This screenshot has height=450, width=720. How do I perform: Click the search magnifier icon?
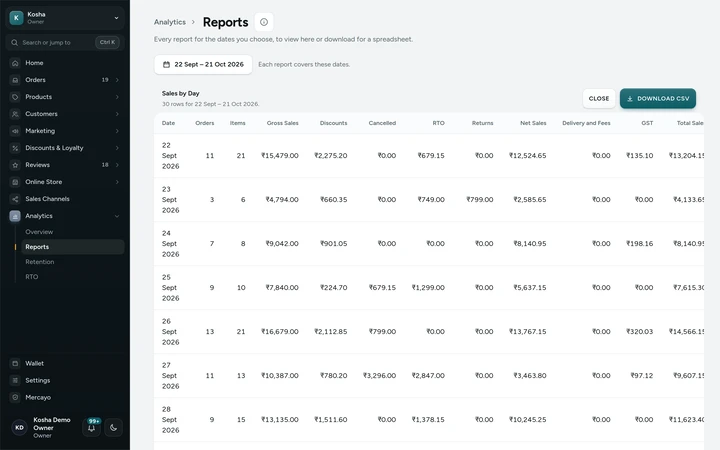(15, 43)
